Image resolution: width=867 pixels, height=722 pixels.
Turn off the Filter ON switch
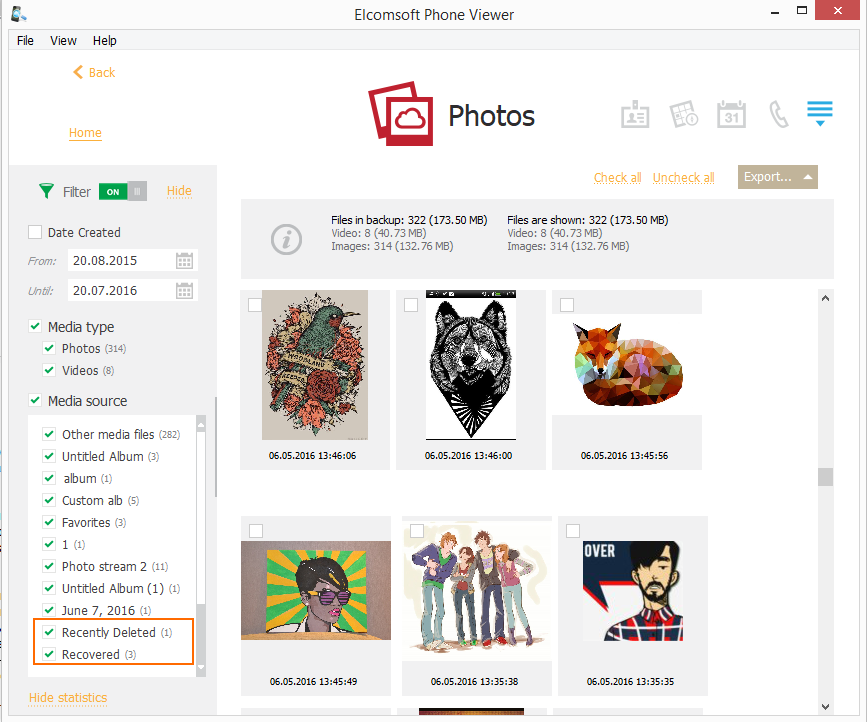point(122,191)
